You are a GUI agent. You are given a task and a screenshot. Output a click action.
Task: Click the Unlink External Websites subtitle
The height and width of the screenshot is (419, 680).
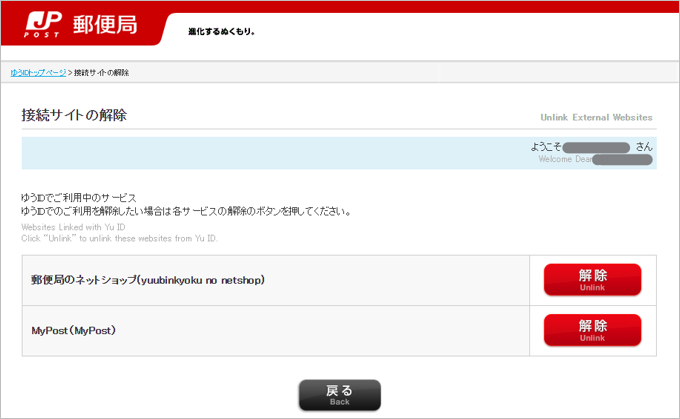coord(596,118)
